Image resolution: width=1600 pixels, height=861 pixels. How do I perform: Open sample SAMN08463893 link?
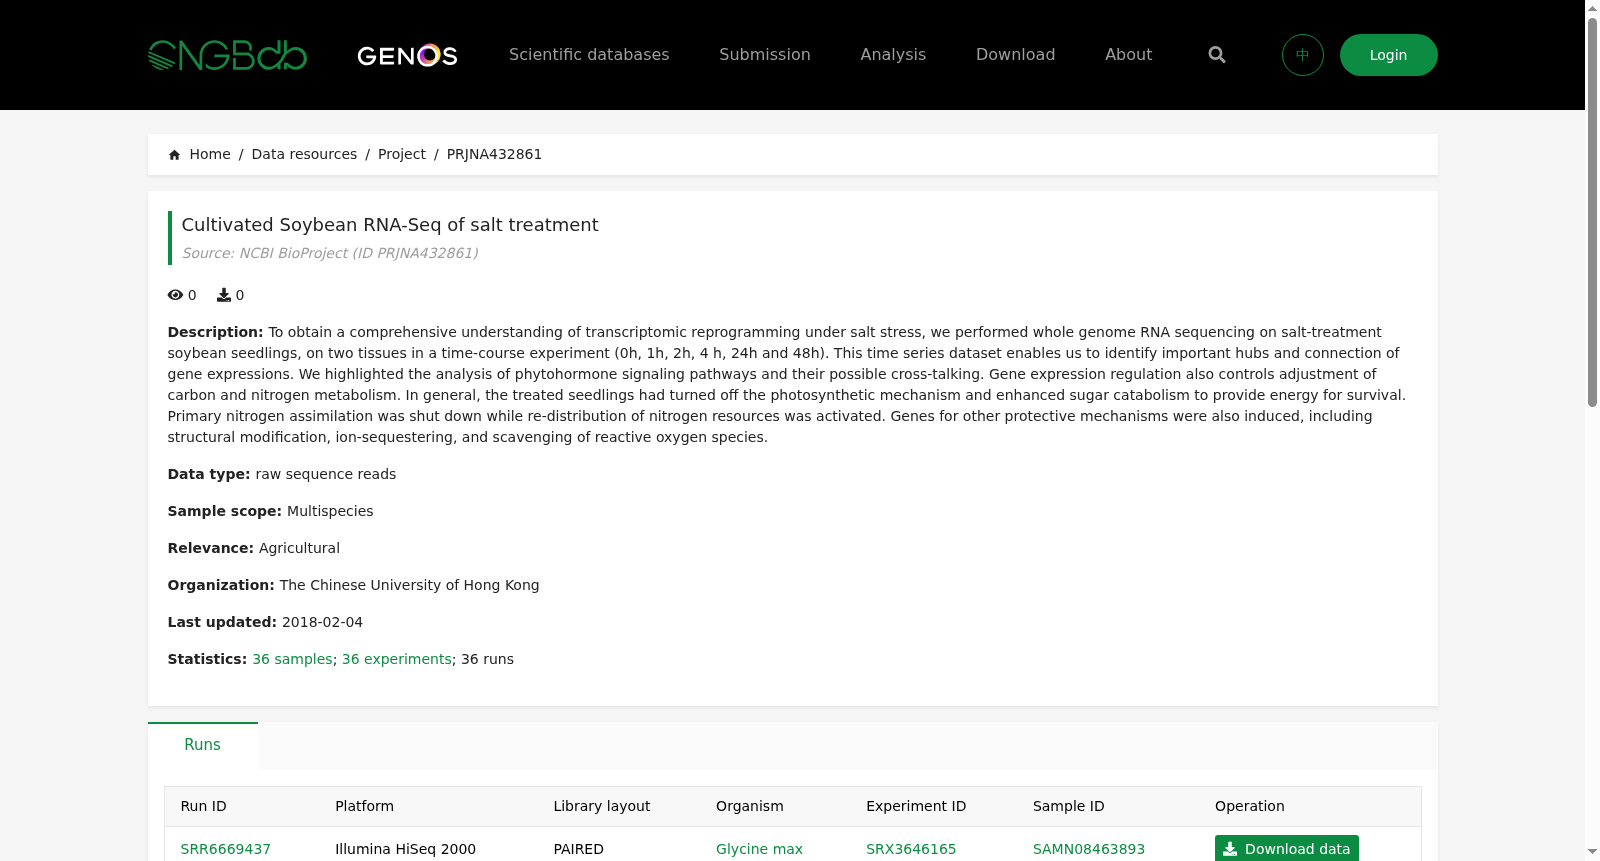point(1088,849)
